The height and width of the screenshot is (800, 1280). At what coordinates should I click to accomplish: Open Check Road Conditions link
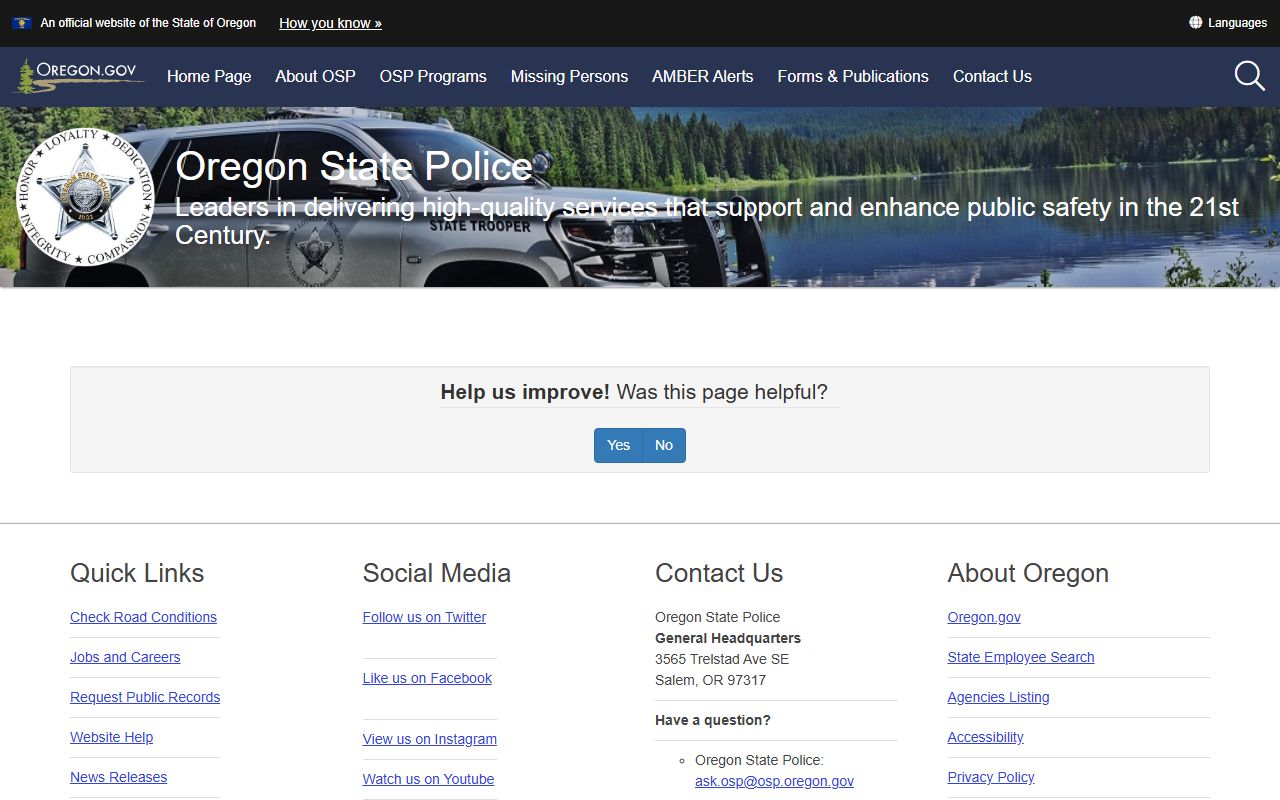point(143,617)
